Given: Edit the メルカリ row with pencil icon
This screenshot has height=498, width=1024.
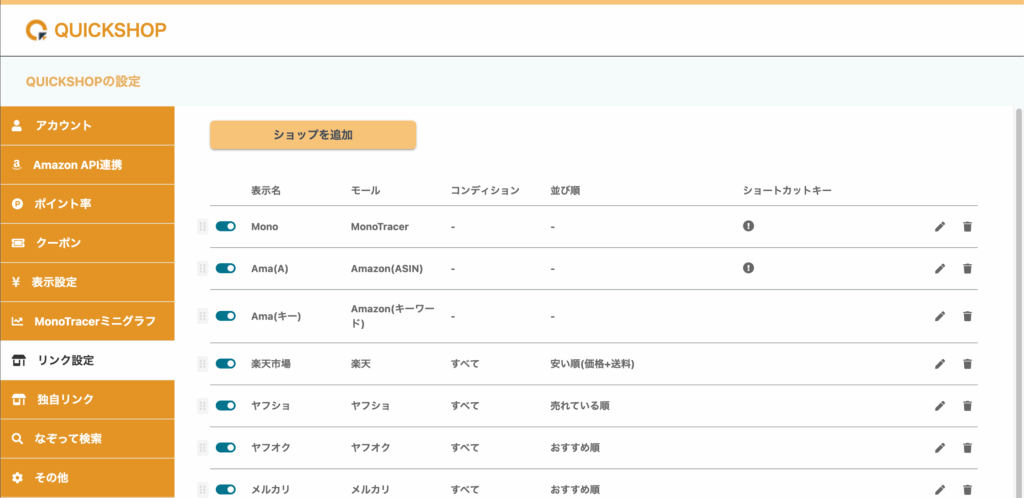Looking at the screenshot, I should (940, 489).
